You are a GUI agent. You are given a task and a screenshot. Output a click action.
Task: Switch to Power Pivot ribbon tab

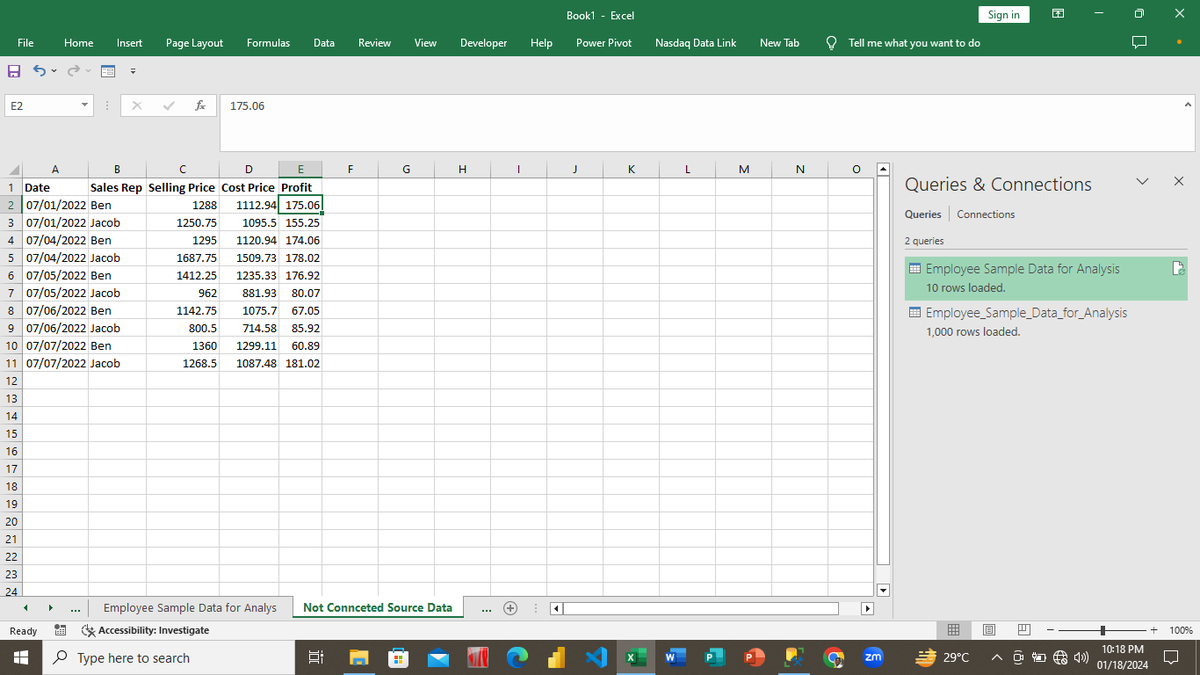pyautogui.click(x=604, y=43)
